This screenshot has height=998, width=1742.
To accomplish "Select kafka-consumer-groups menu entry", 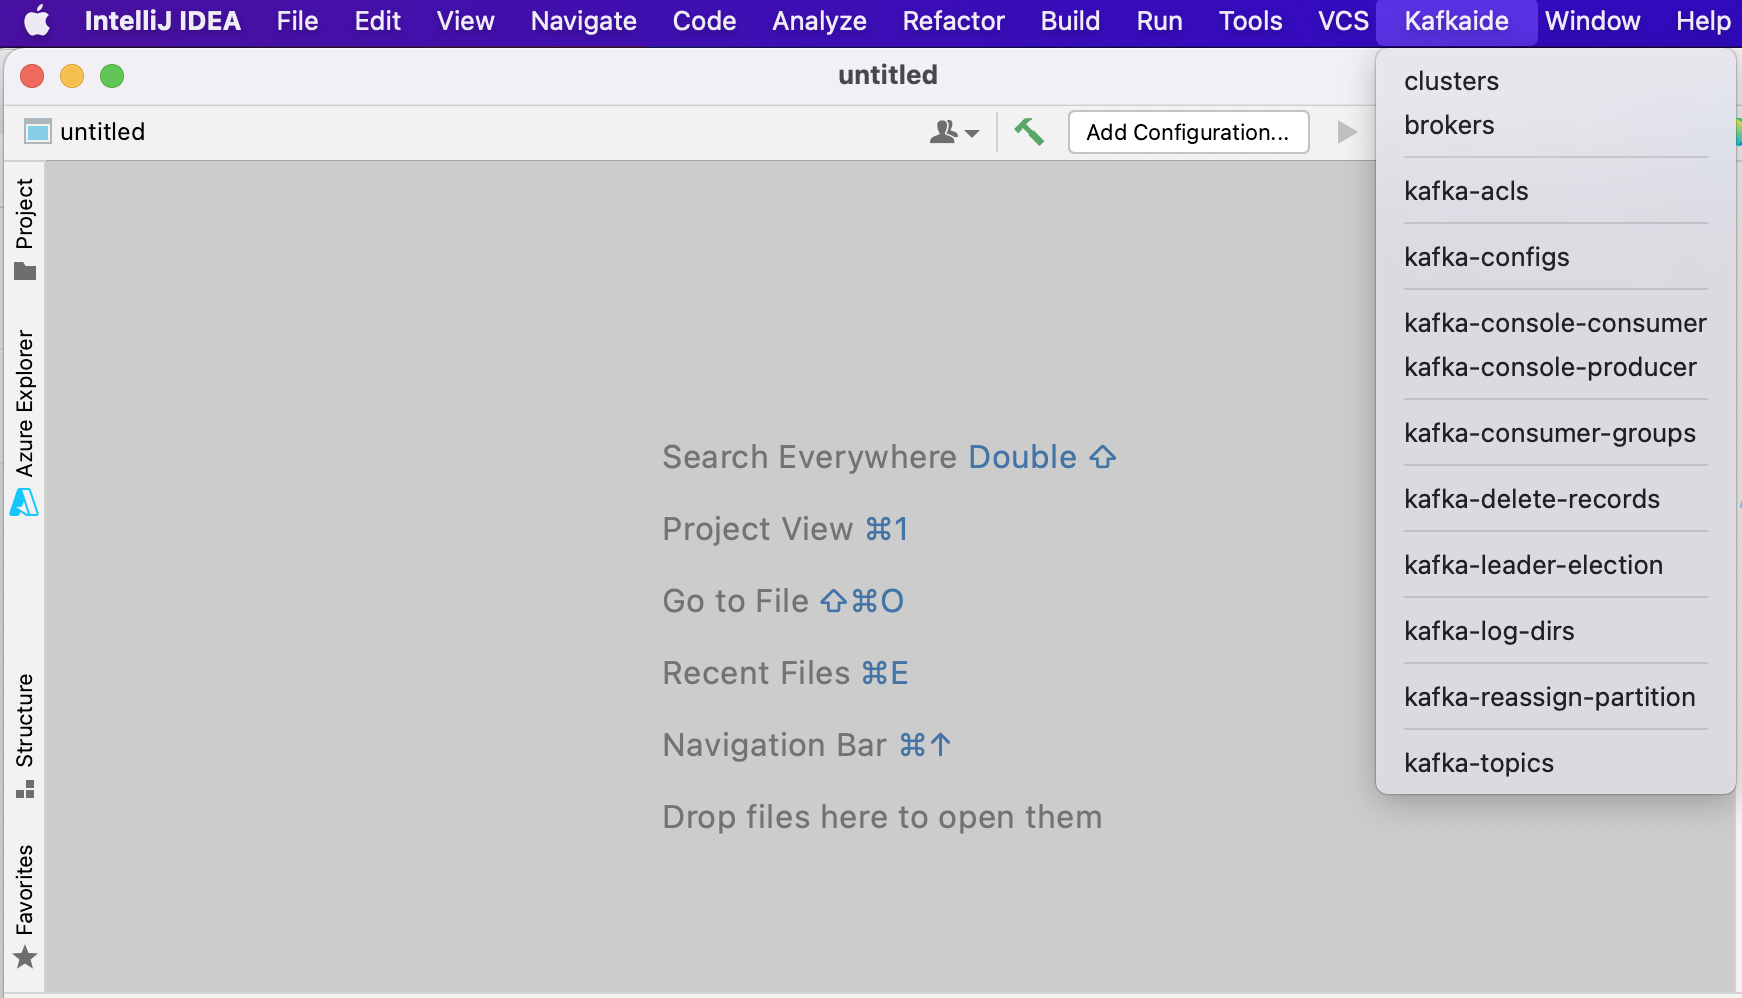I will click(x=1555, y=433).
